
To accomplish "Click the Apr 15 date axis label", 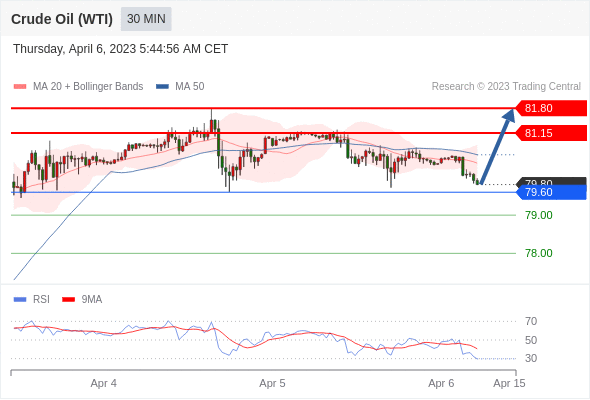I will point(509,383).
